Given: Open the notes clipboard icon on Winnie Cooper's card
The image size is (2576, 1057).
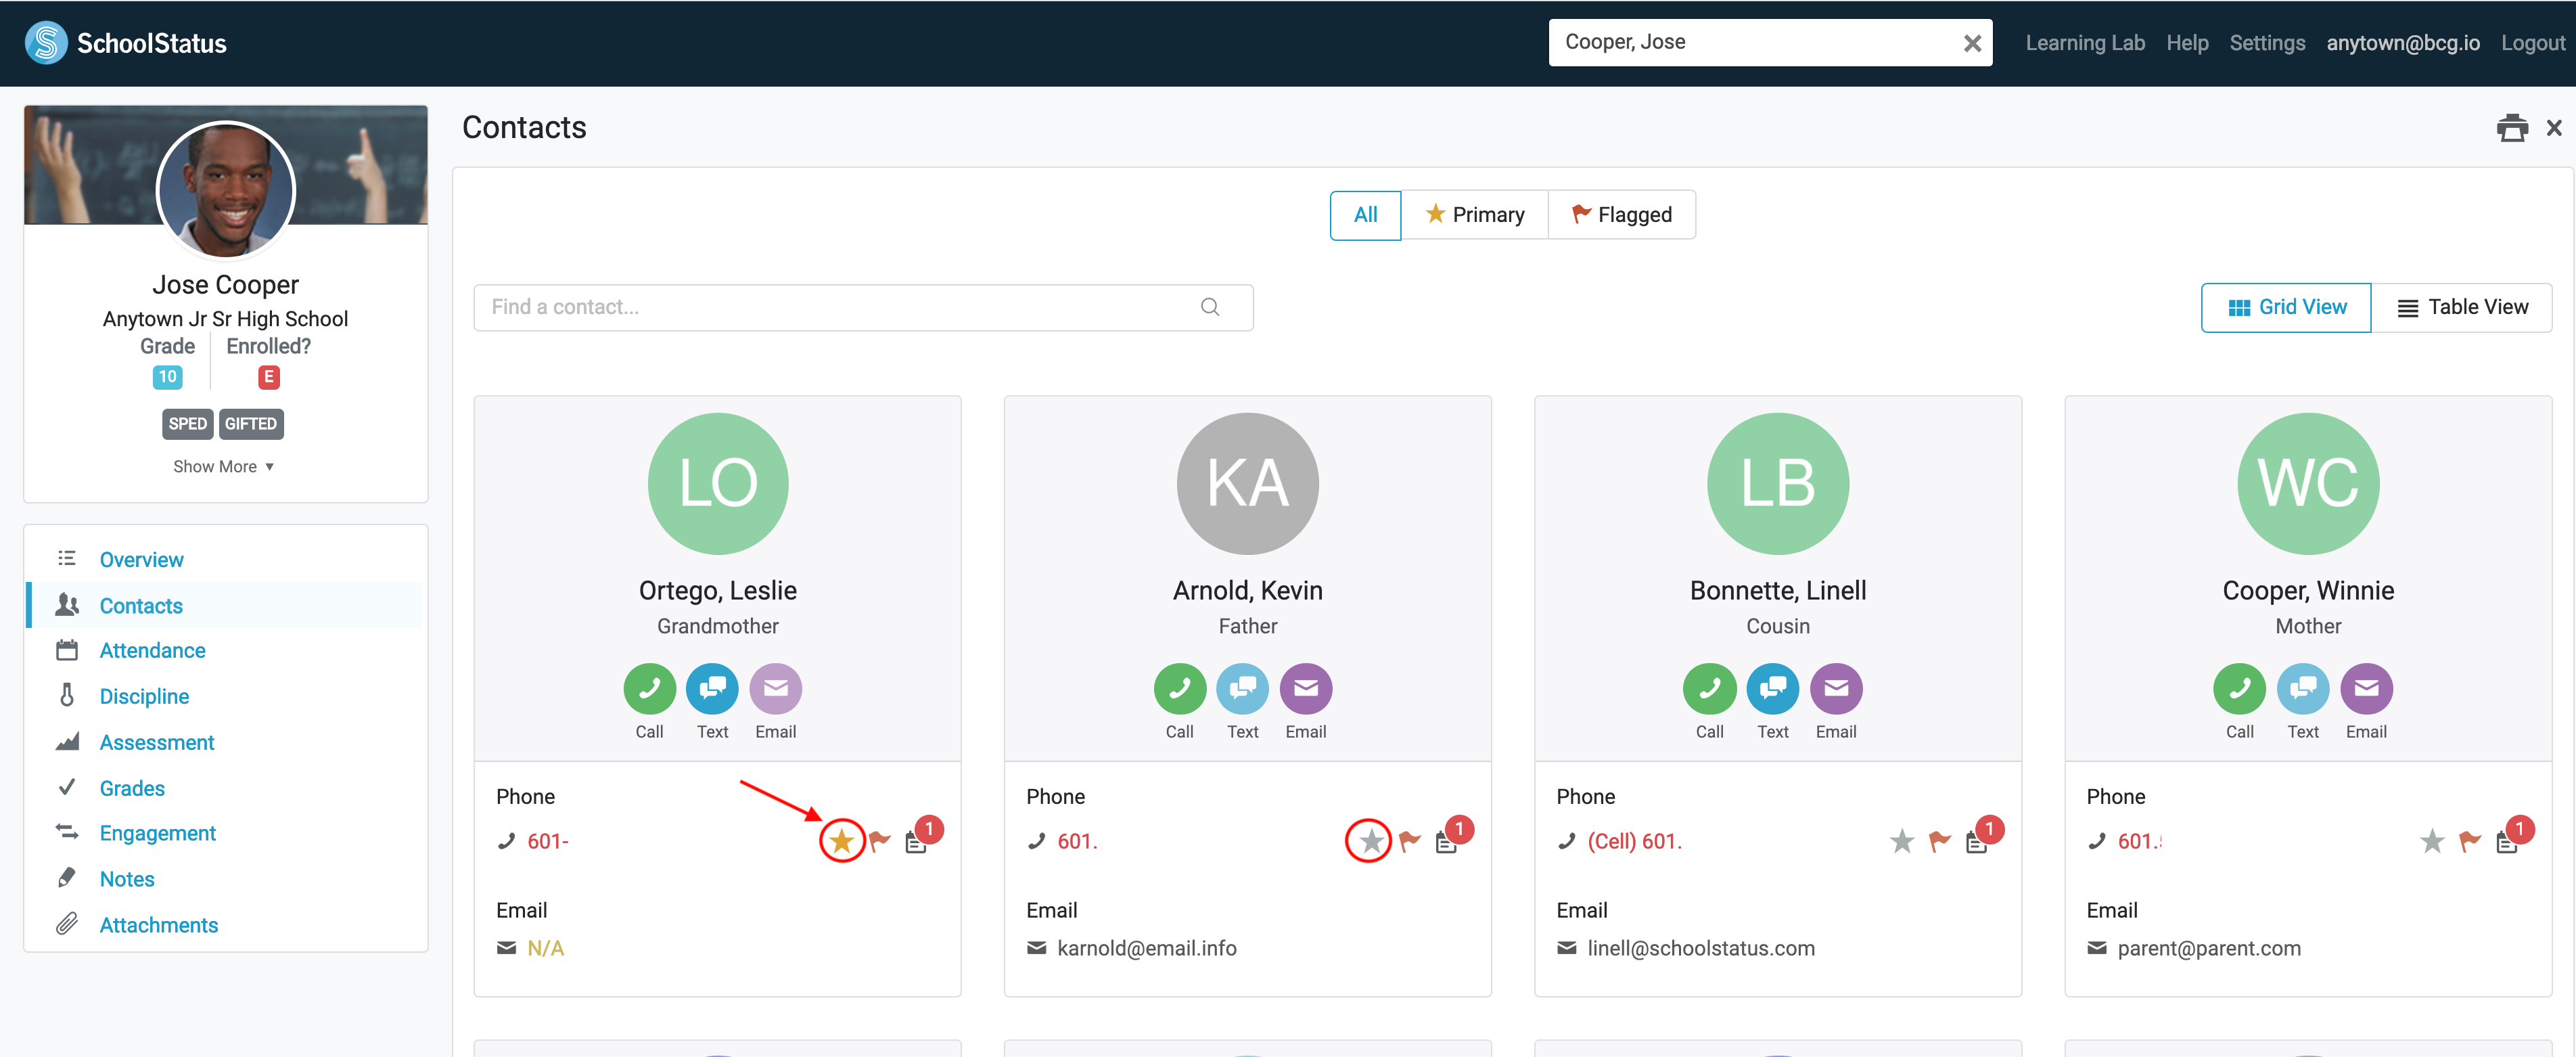Looking at the screenshot, I should pyautogui.click(x=2506, y=843).
